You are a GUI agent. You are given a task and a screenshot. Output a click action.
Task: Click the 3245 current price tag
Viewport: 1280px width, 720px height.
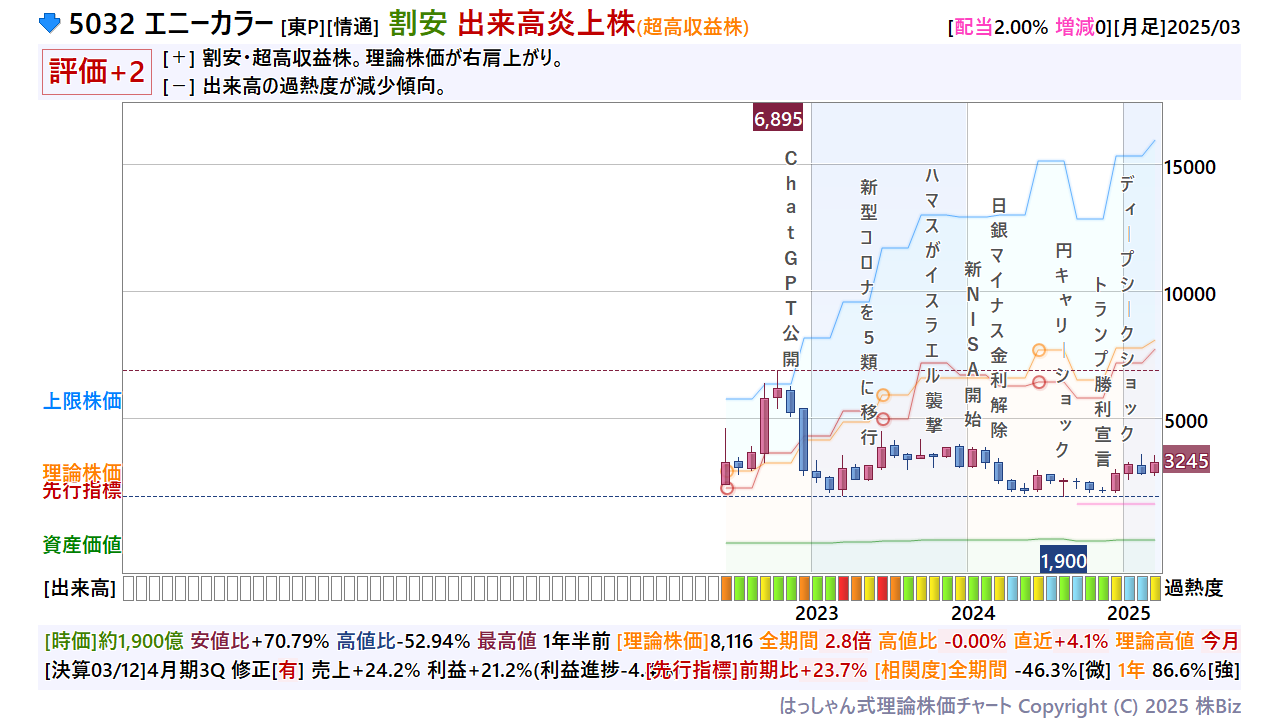click(1186, 461)
